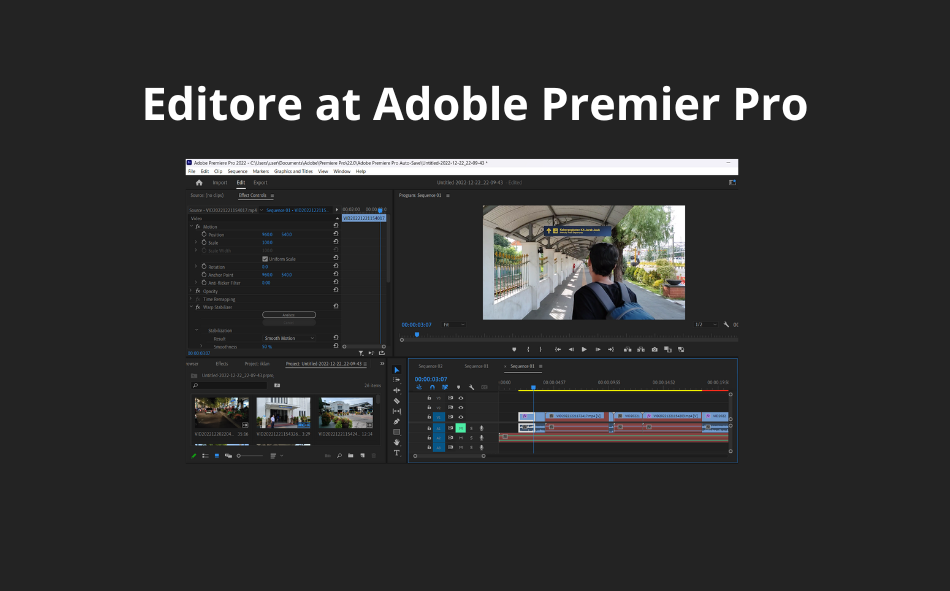Select the first clip thumbnail in Project panel
Screen dimensions: 950x591
[222, 412]
